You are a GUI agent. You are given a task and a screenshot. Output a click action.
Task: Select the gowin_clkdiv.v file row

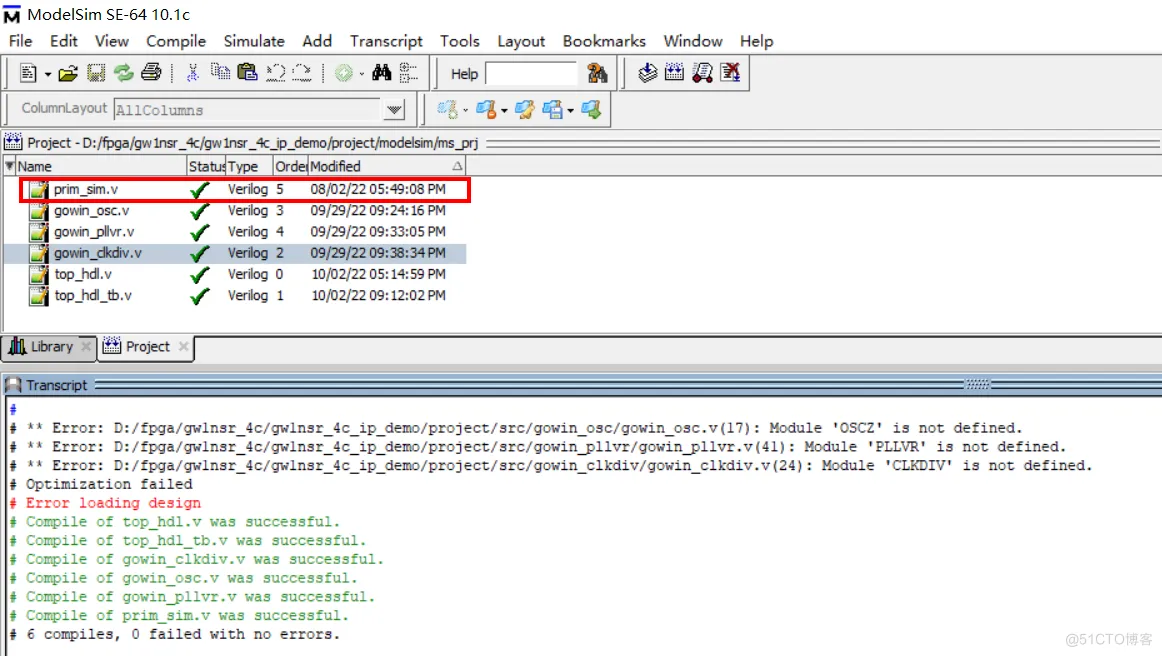point(236,254)
